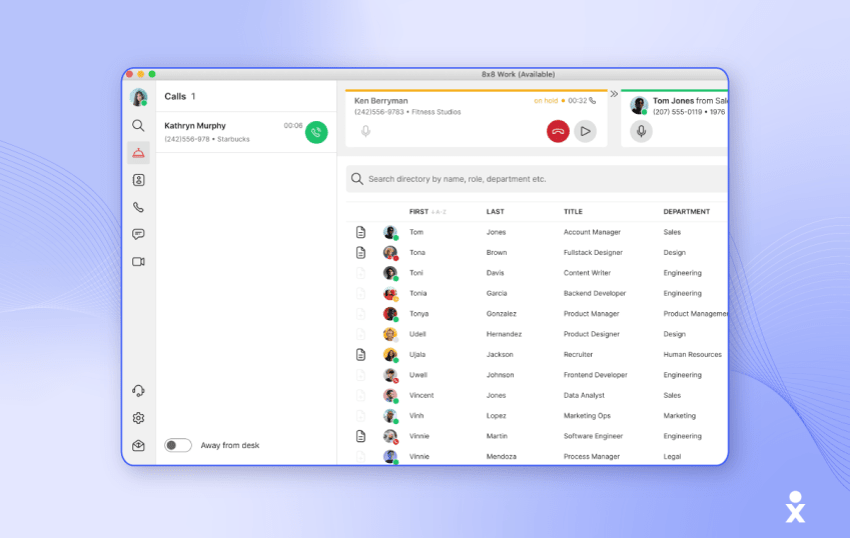Click the Search directory input field
850x538 pixels.
[540, 179]
